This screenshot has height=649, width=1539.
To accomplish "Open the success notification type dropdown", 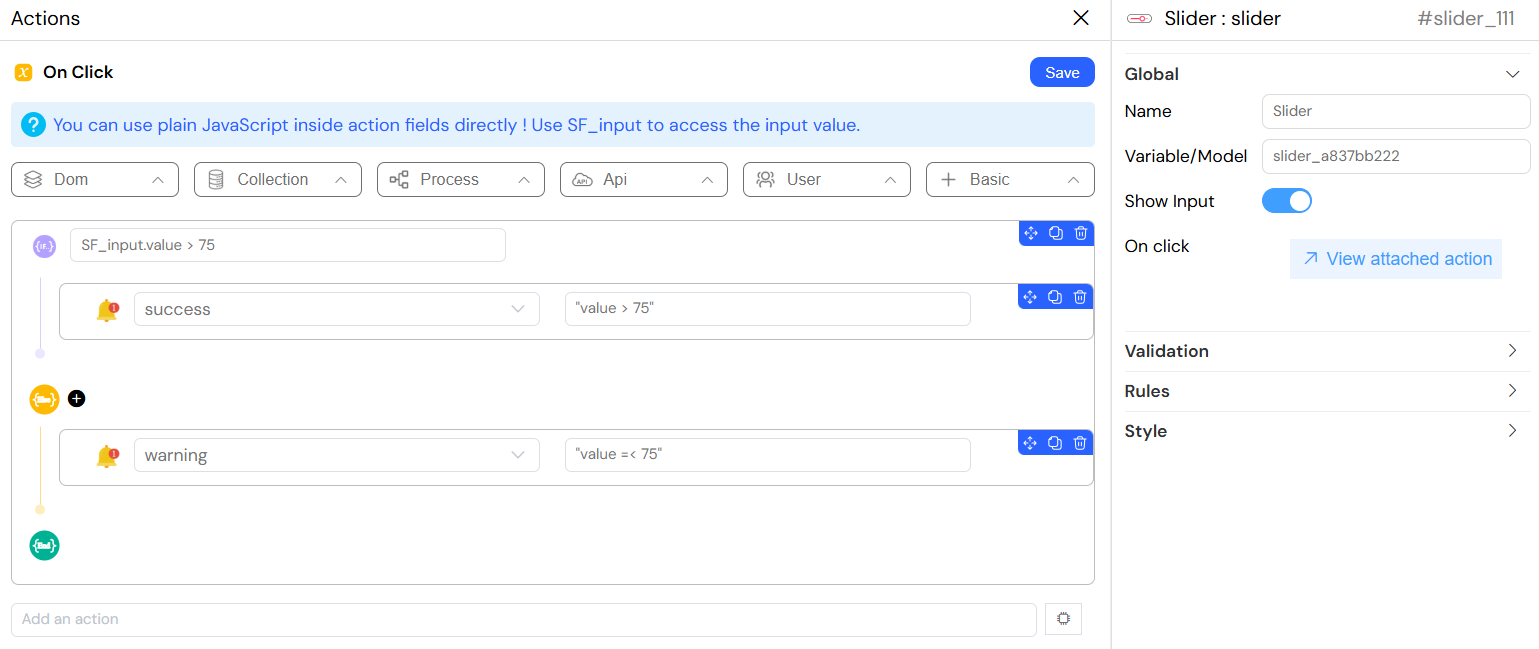I will [x=336, y=309].
